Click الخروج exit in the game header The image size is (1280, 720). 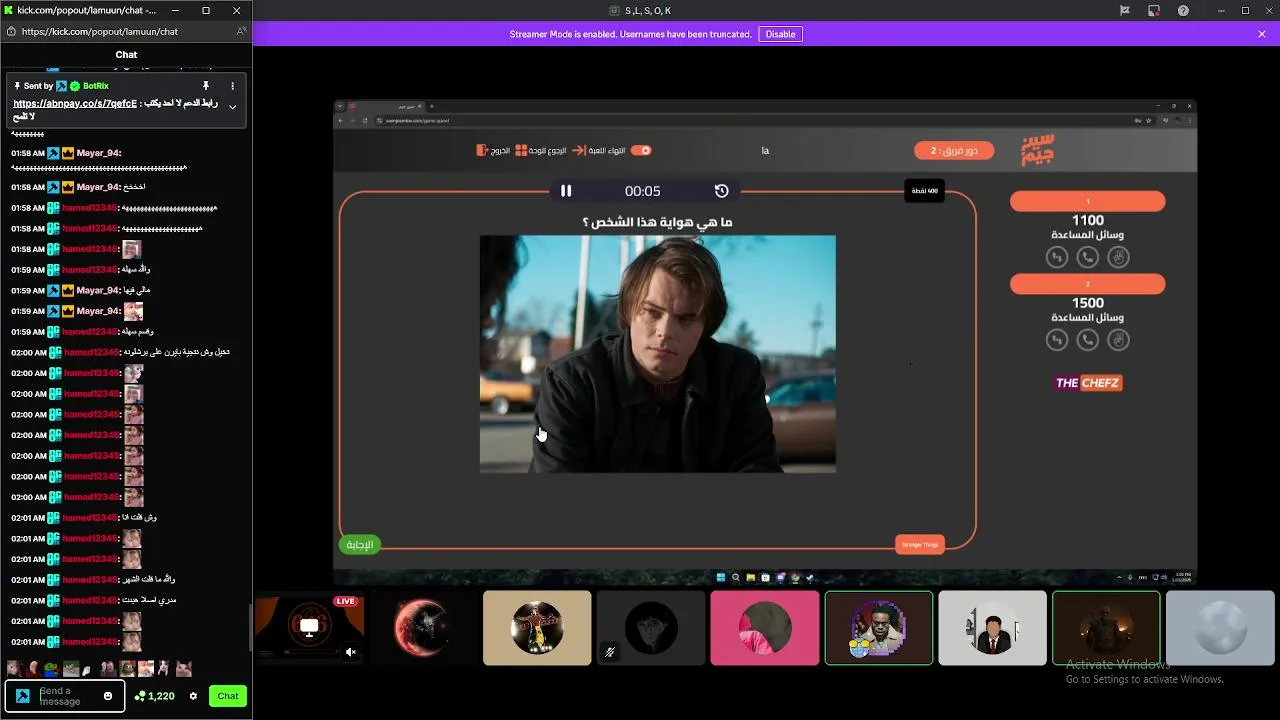(x=493, y=151)
